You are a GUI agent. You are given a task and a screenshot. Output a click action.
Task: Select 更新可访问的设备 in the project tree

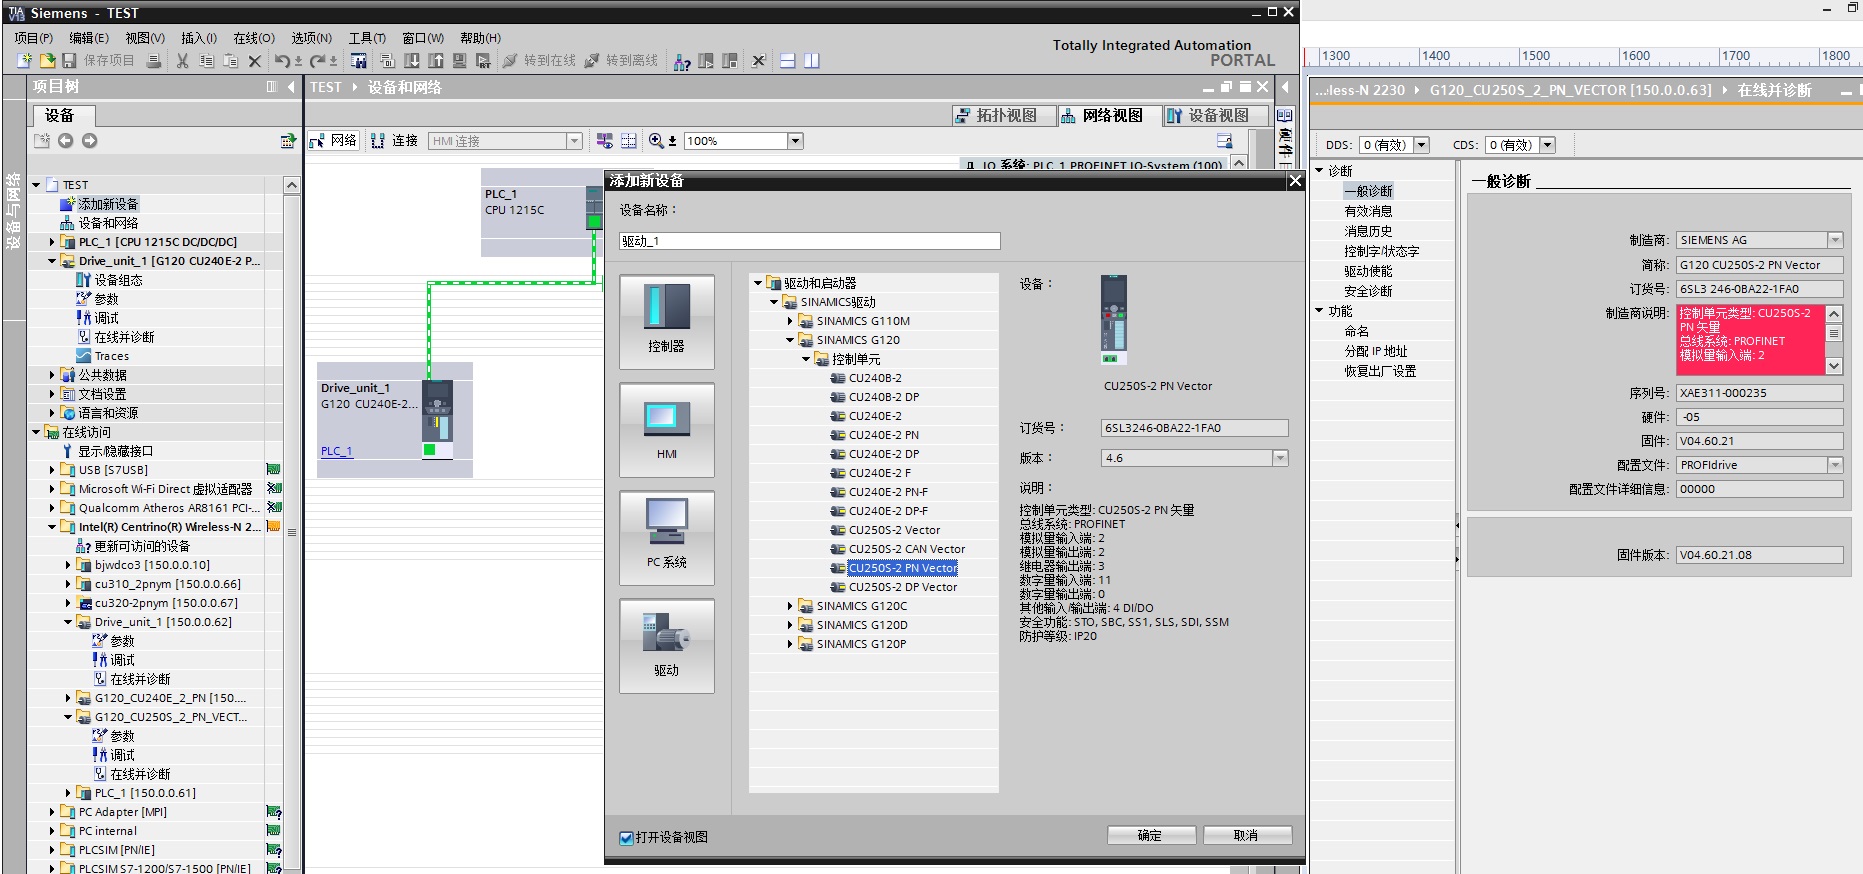coord(142,546)
